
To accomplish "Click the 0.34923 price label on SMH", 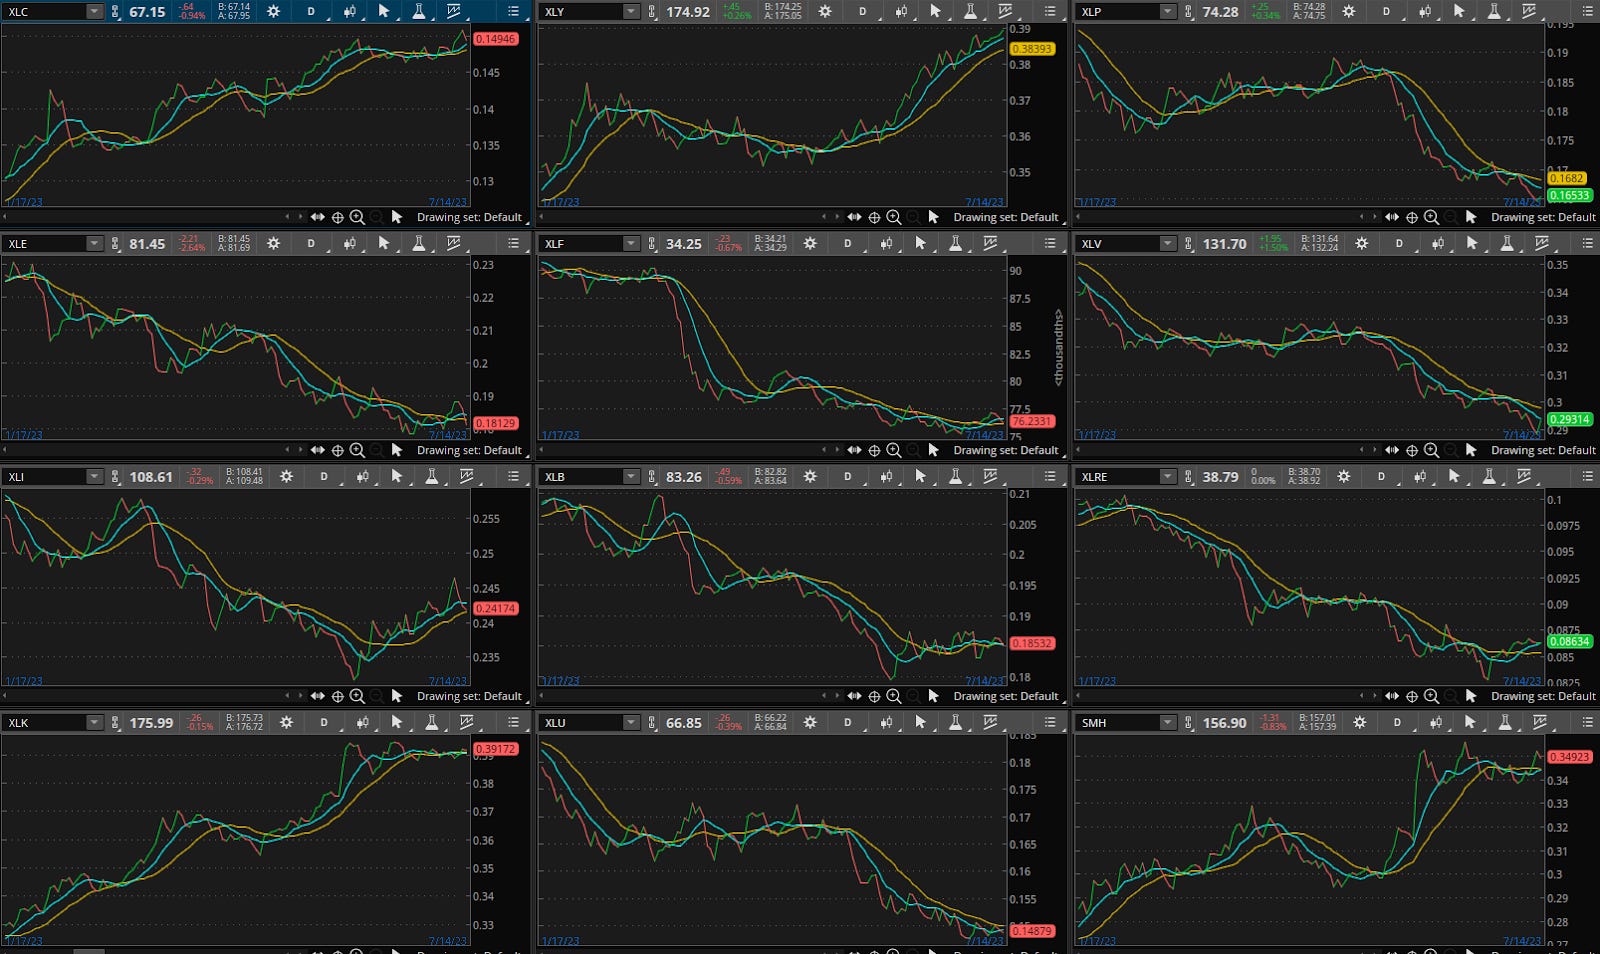I will [1569, 757].
